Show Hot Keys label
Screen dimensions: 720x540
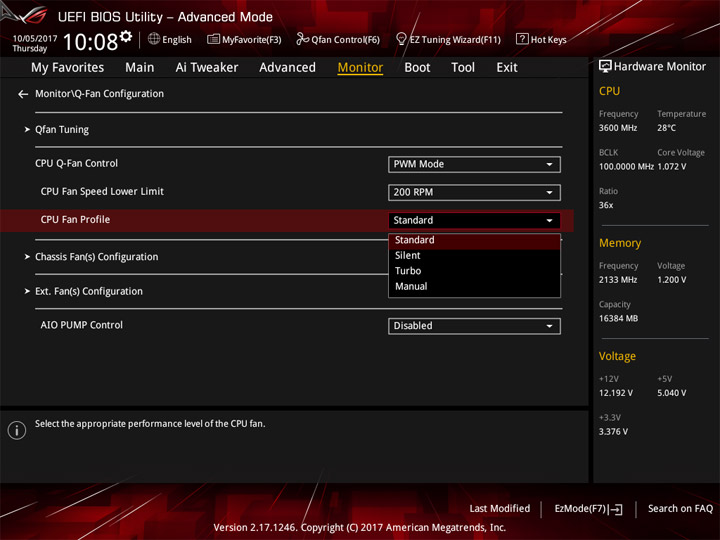click(x=548, y=40)
